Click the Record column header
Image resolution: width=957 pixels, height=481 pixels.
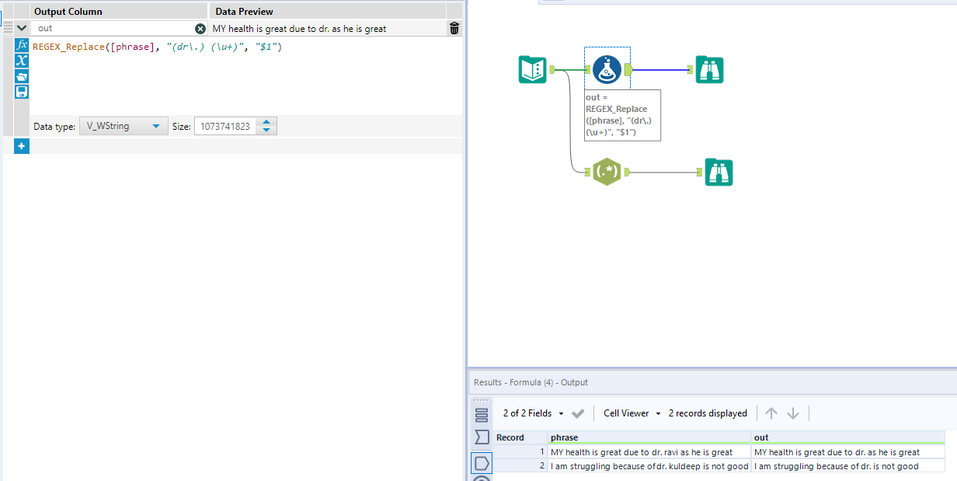pyautogui.click(x=521, y=437)
